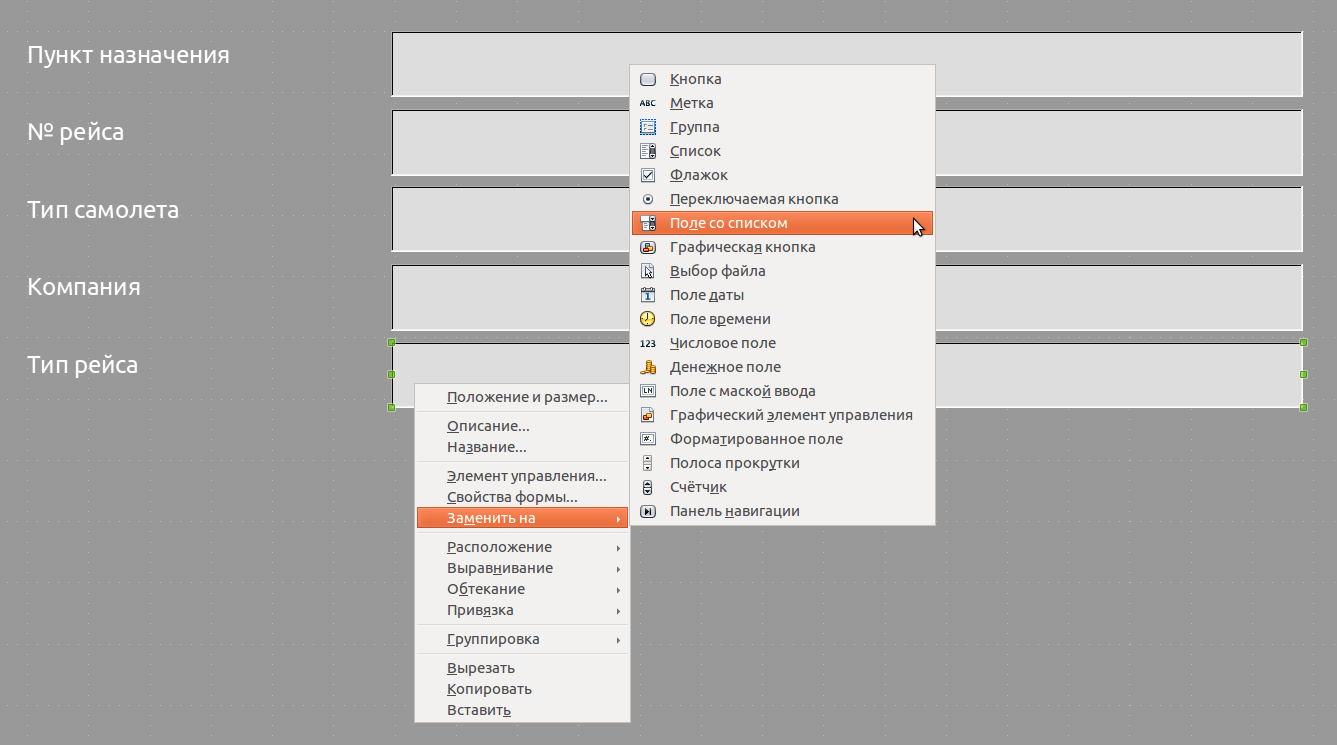Click the Денежное поле coins icon
The width and height of the screenshot is (1337, 745).
click(x=648, y=367)
